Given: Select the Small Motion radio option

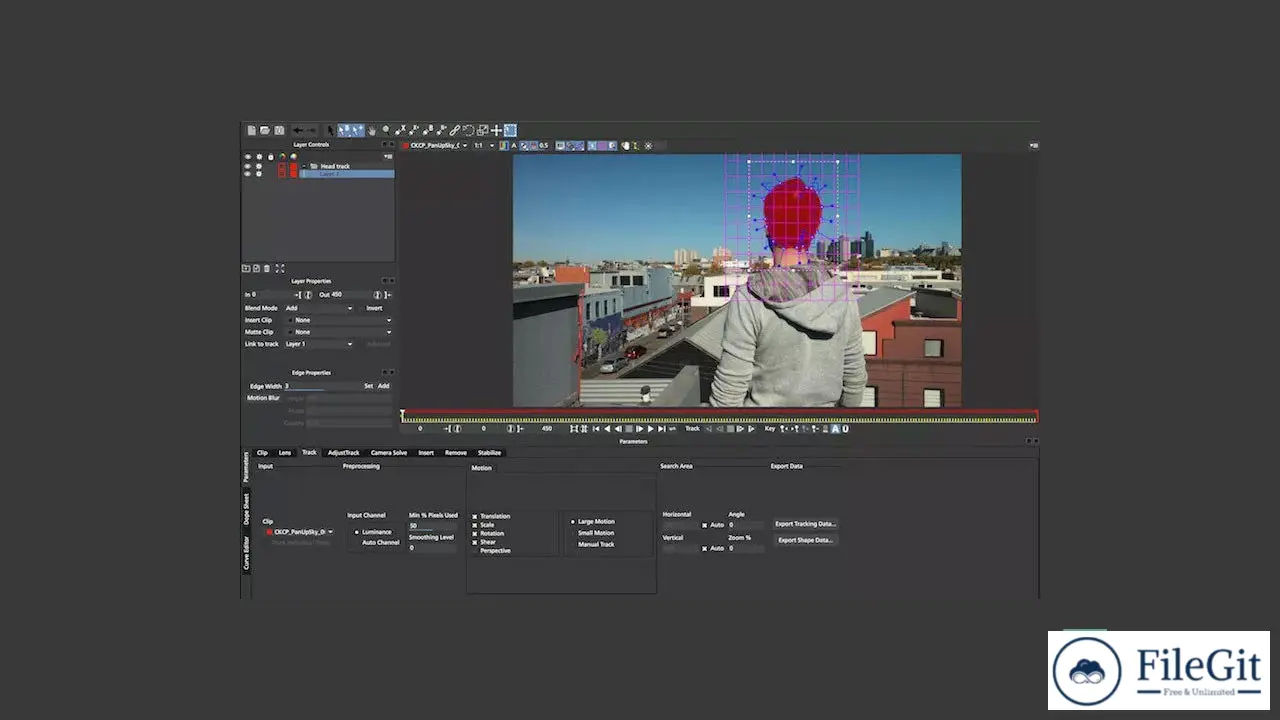Looking at the screenshot, I should [x=573, y=533].
